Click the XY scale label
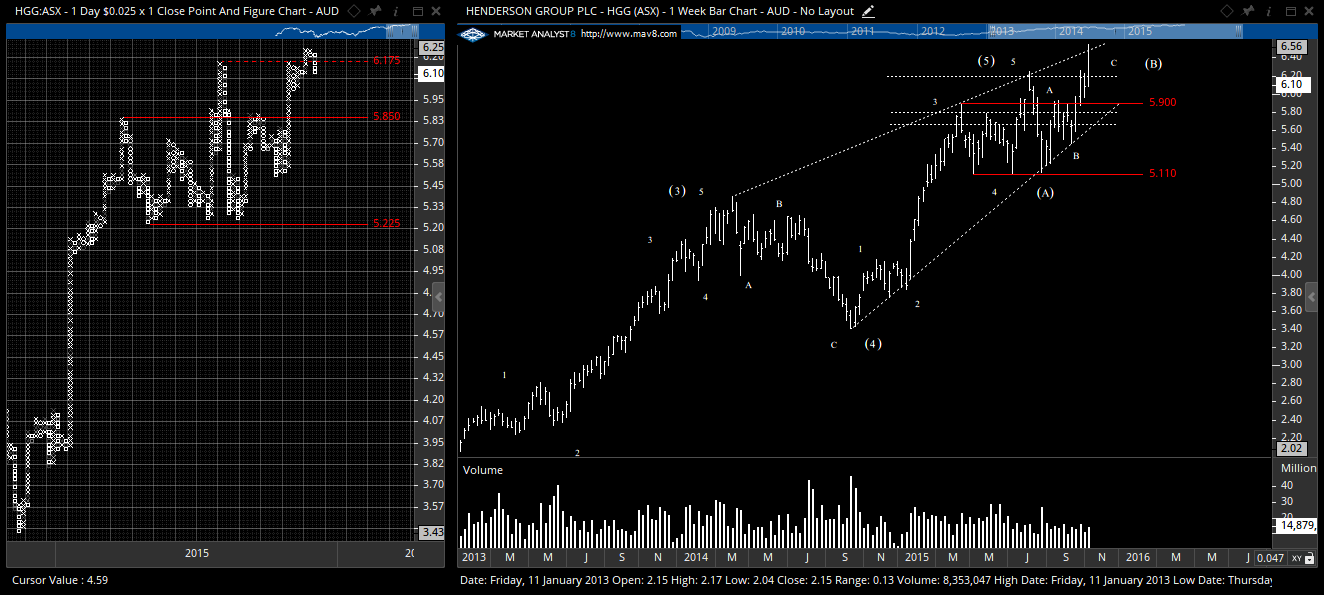 [1296, 558]
